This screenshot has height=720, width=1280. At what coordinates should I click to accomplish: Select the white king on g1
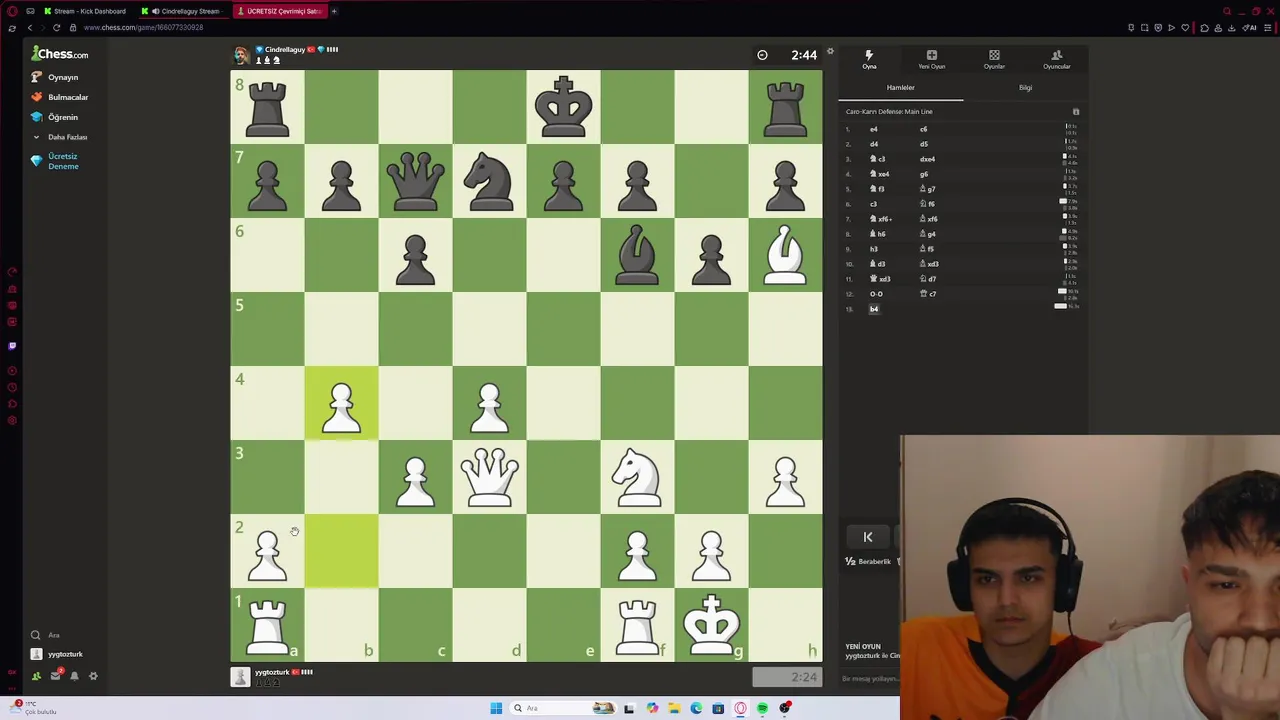(x=711, y=624)
